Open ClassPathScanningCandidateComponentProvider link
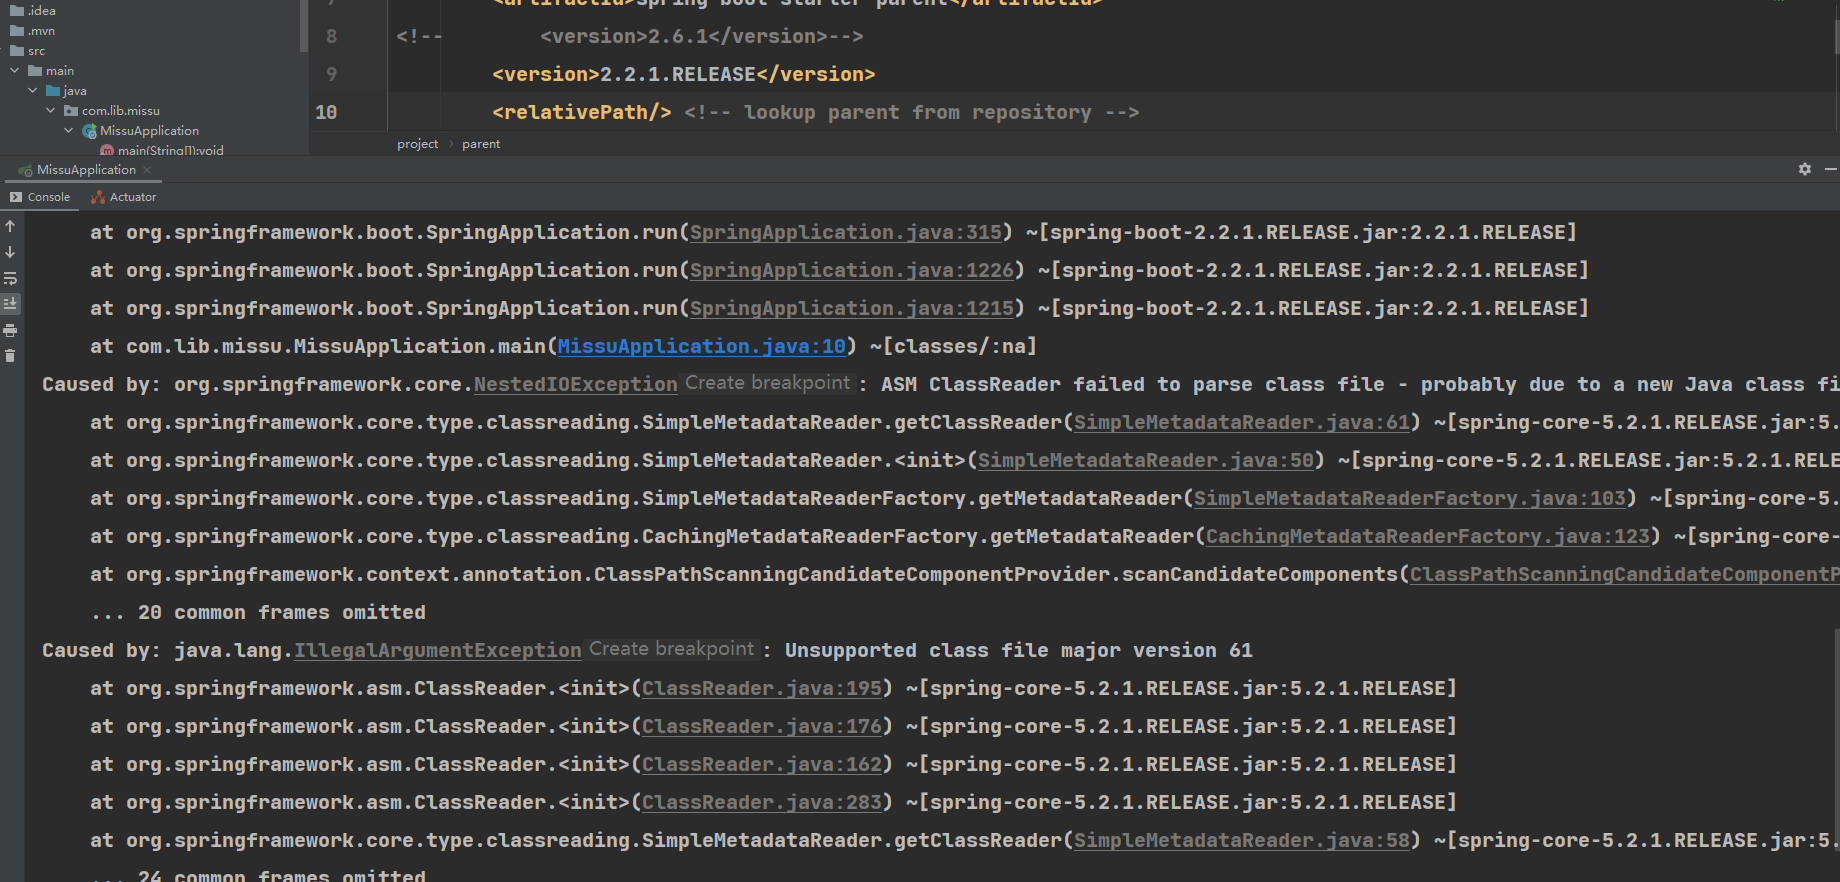Viewport: 1840px width, 882px height. coord(1624,574)
